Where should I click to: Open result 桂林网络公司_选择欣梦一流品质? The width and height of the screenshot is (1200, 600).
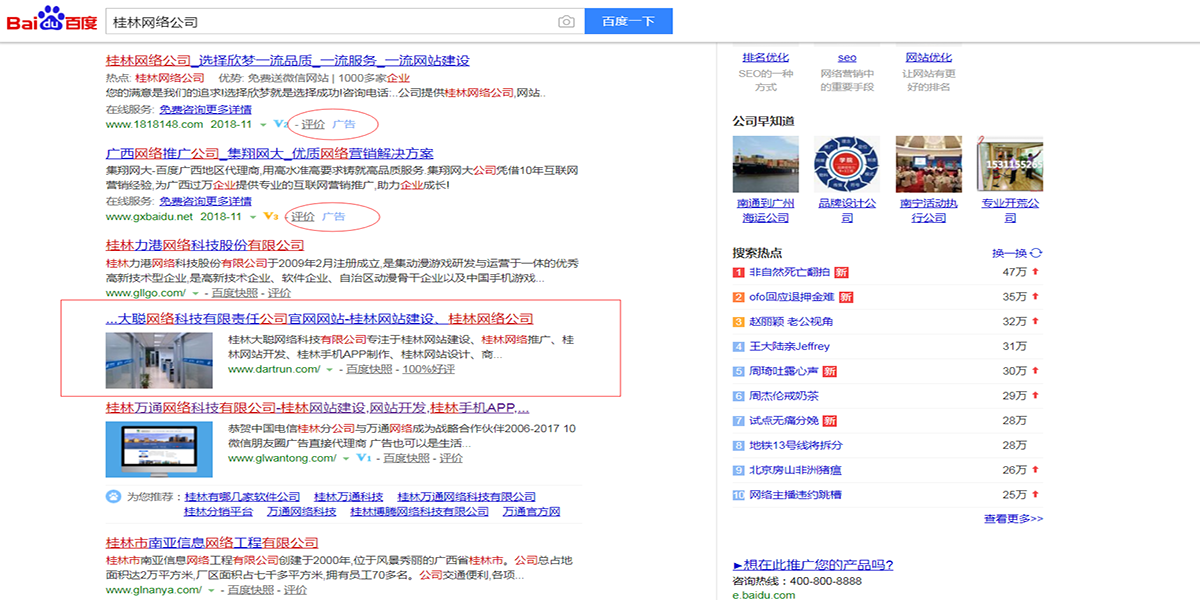[287, 60]
